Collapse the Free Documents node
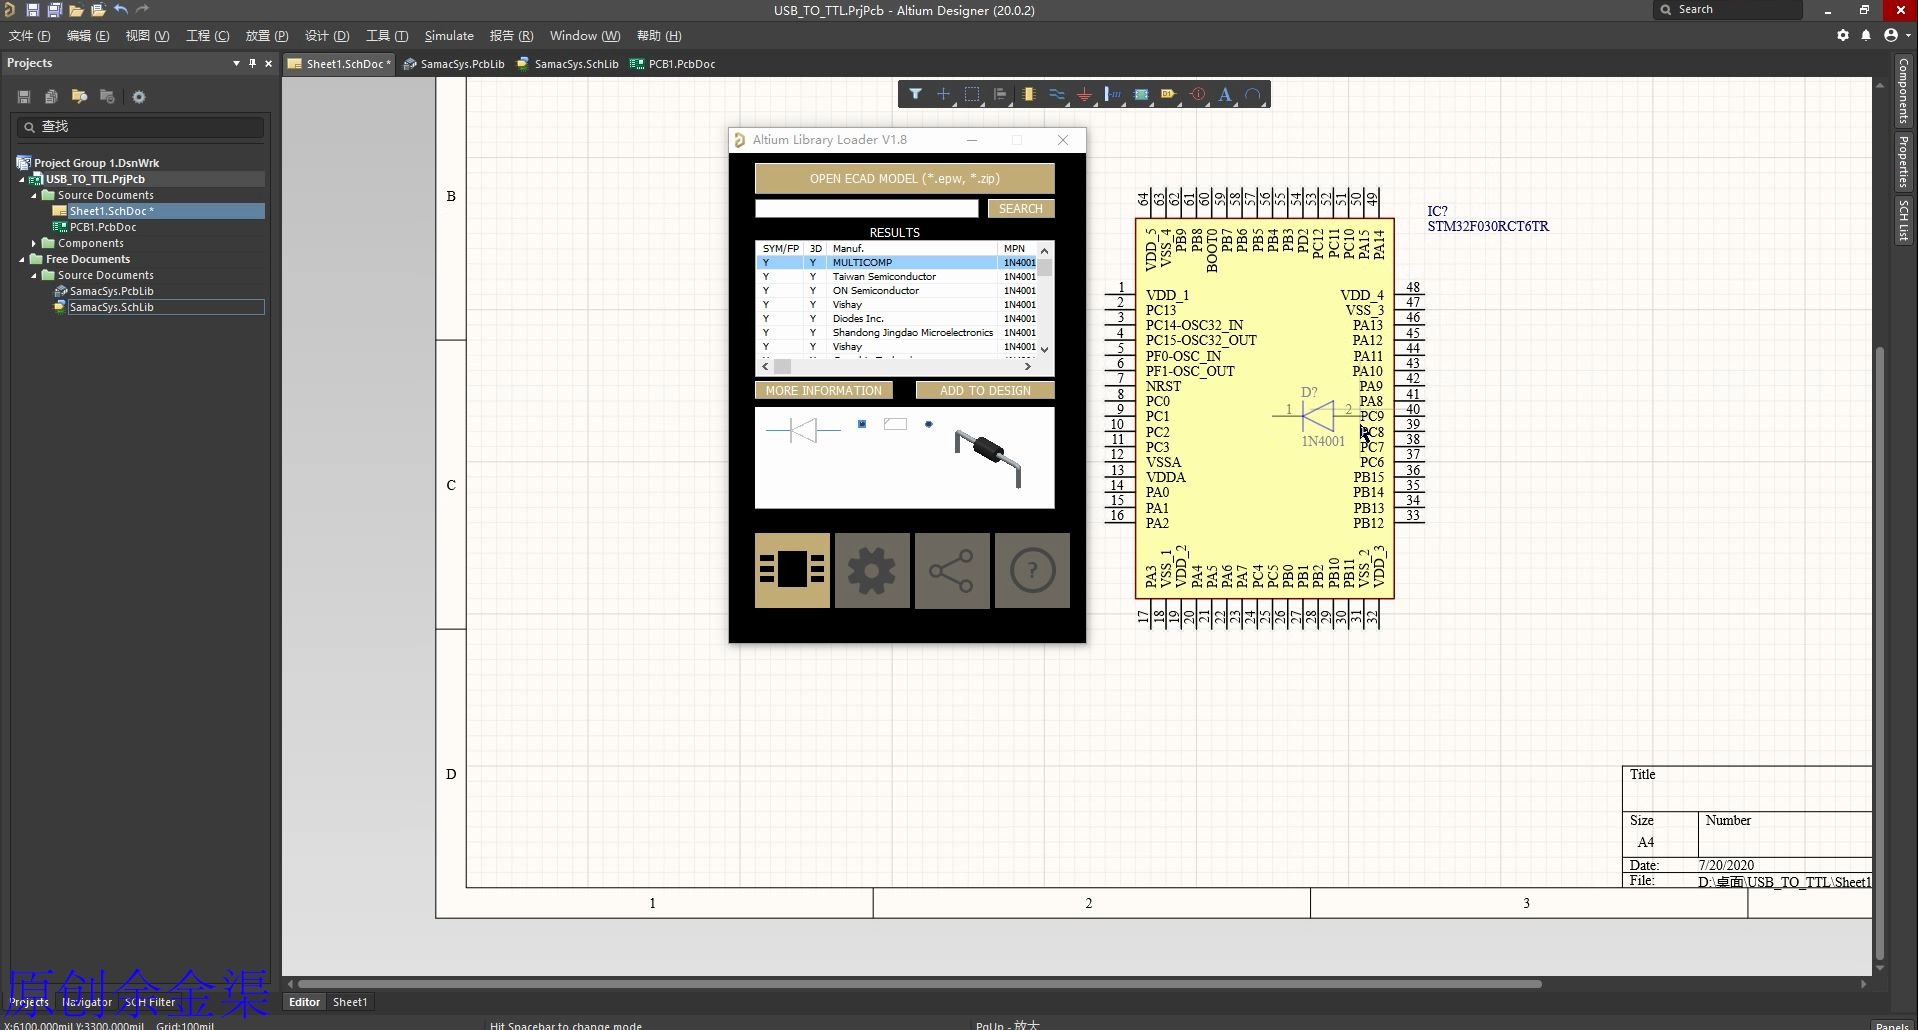 click(22, 259)
